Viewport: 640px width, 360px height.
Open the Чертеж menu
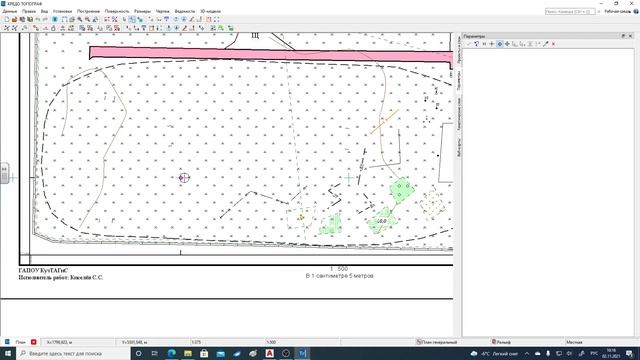pos(162,11)
